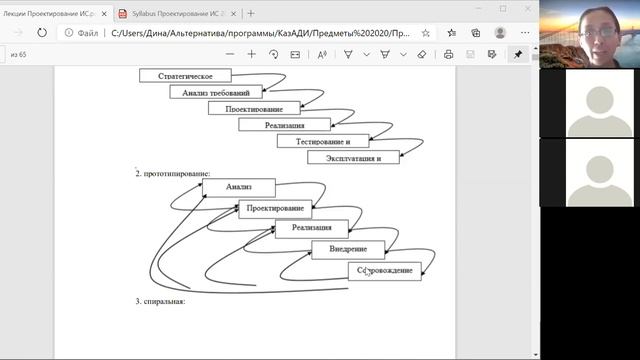The height and width of the screenshot is (360, 640).
Task: Click the scroll up arrow of the PDF scrollbar
Action: (536, 49)
